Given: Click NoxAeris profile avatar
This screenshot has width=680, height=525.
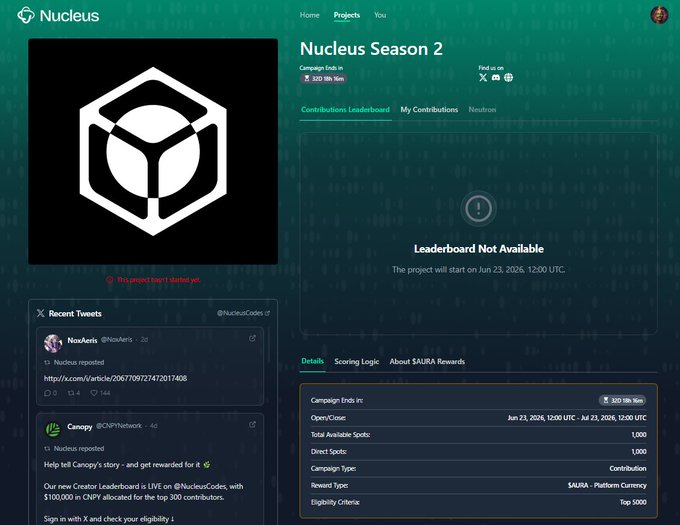Looking at the screenshot, I should 53,343.
